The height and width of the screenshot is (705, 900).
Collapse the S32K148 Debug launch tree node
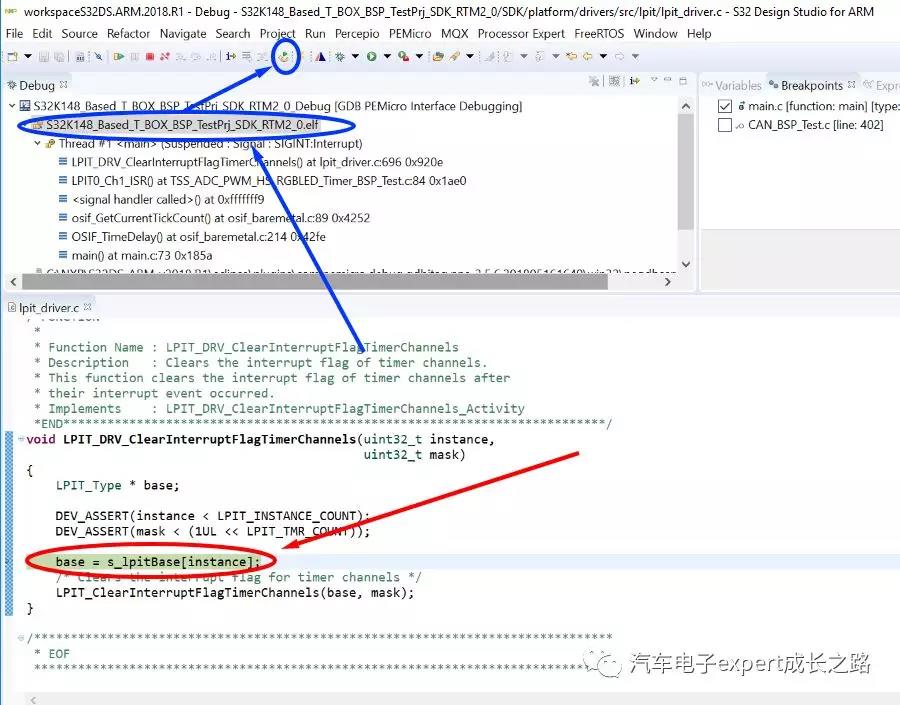point(12,106)
